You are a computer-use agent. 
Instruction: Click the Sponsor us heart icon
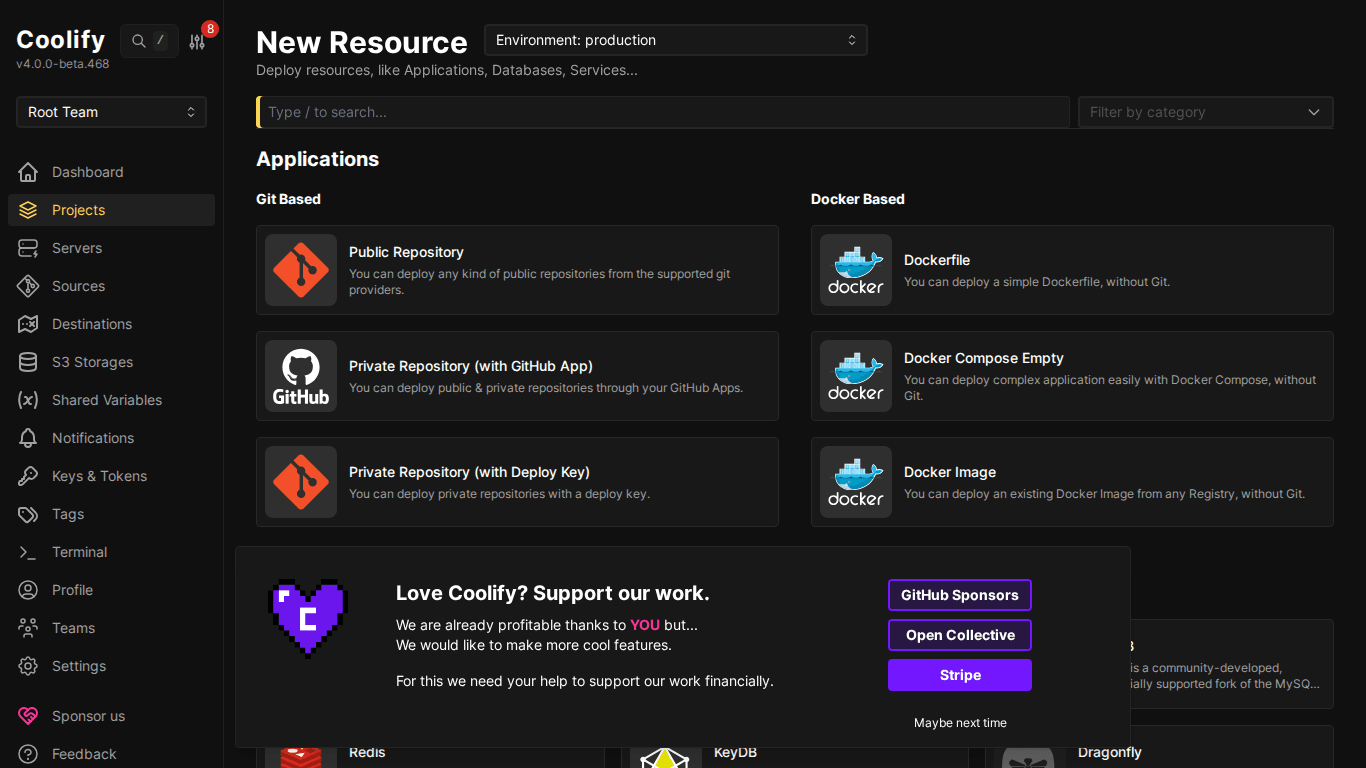click(28, 716)
